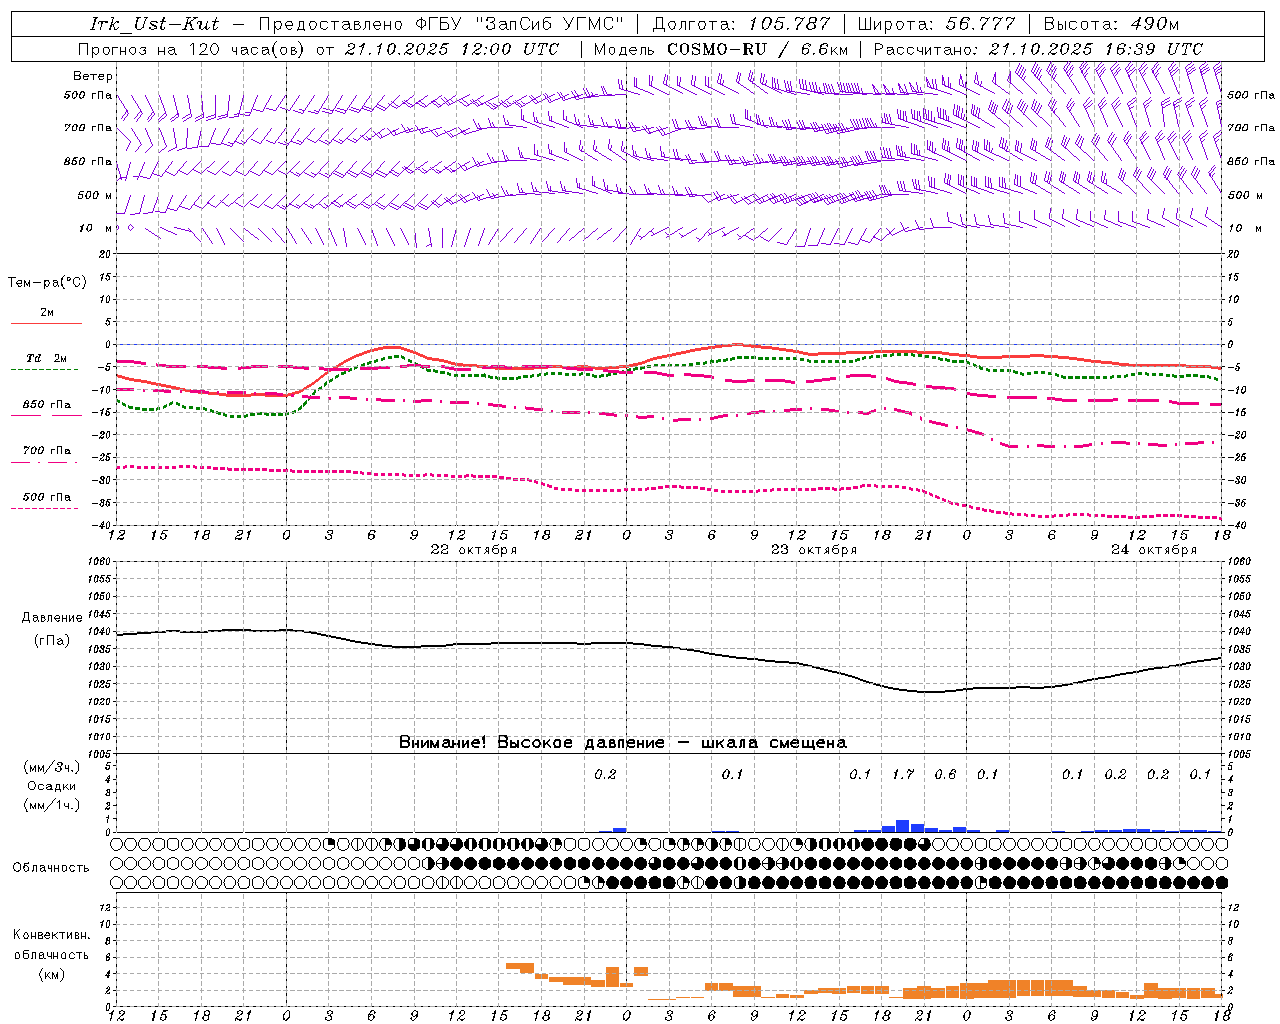Click the '23 октября' date label
The width and height of the screenshot is (1280, 1024).
pyautogui.click(x=814, y=550)
